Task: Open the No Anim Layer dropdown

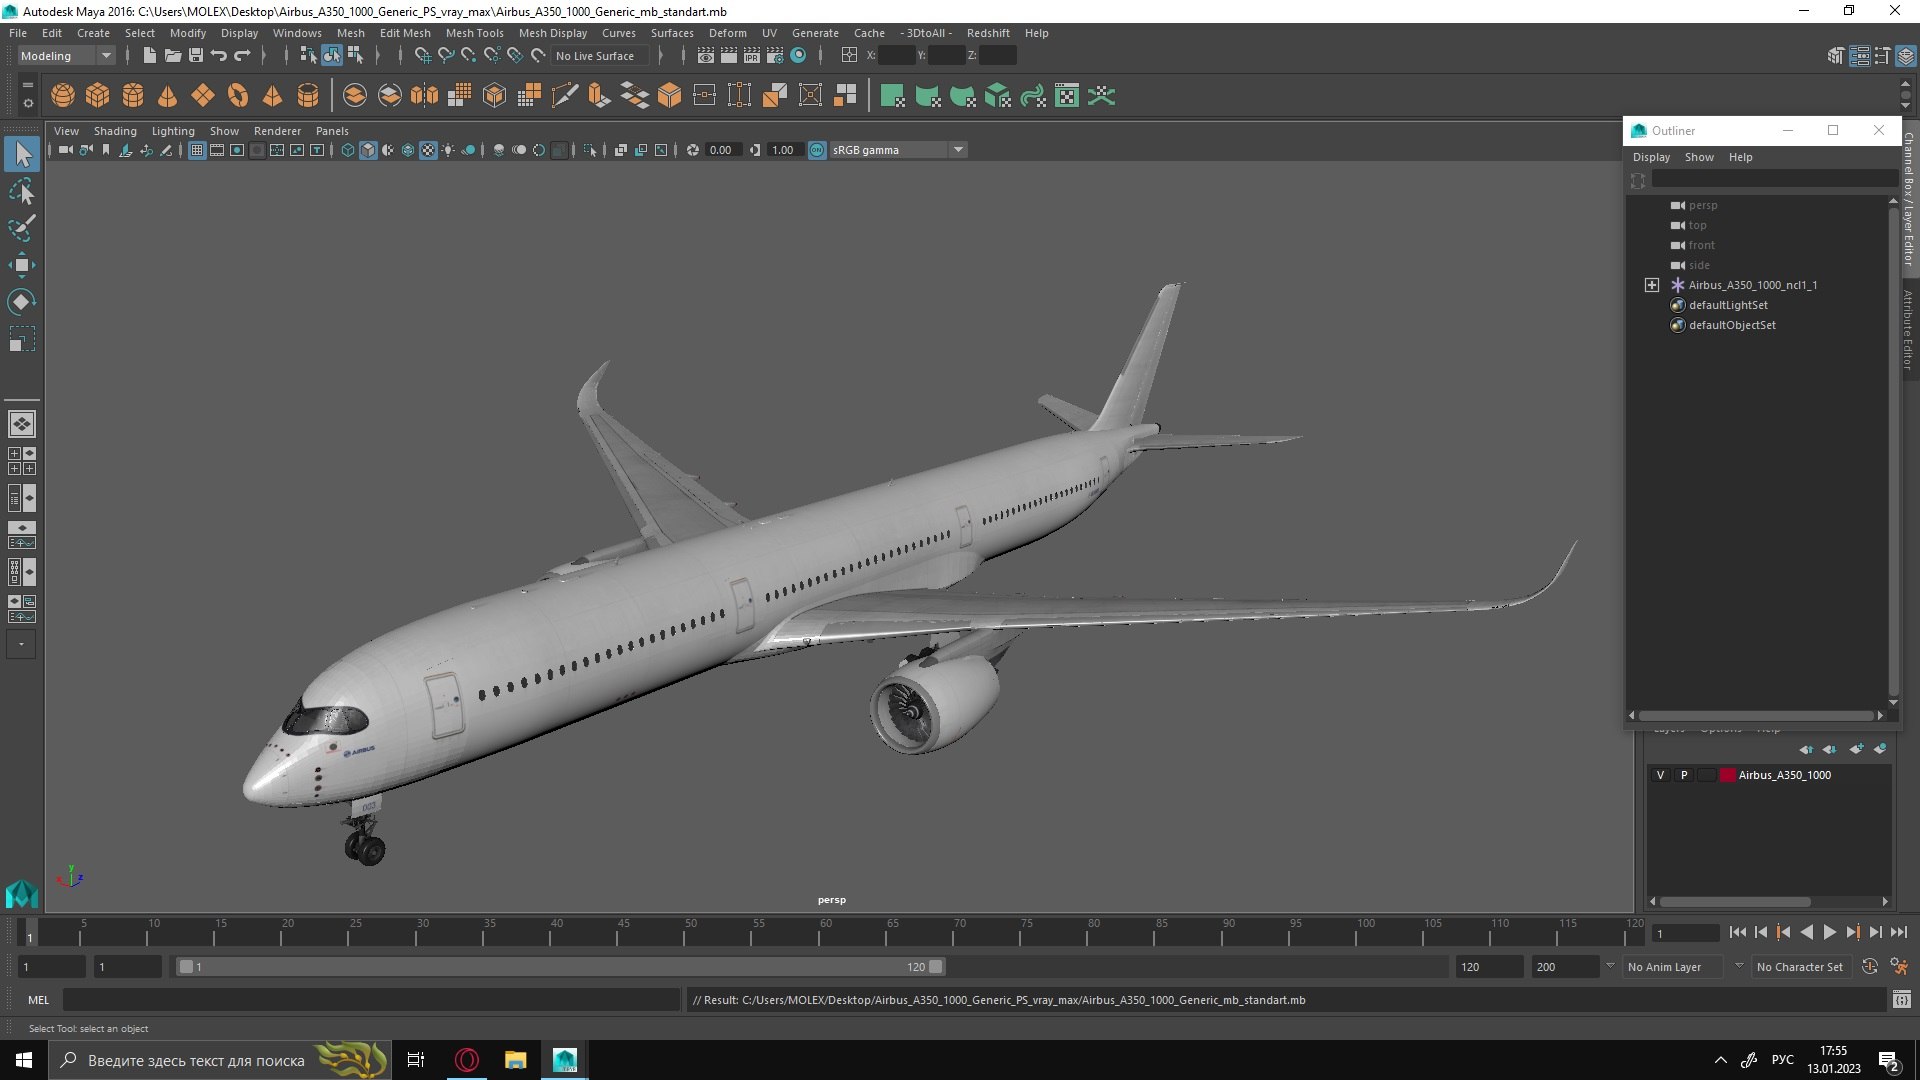Action: pyautogui.click(x=1684, y=967)
